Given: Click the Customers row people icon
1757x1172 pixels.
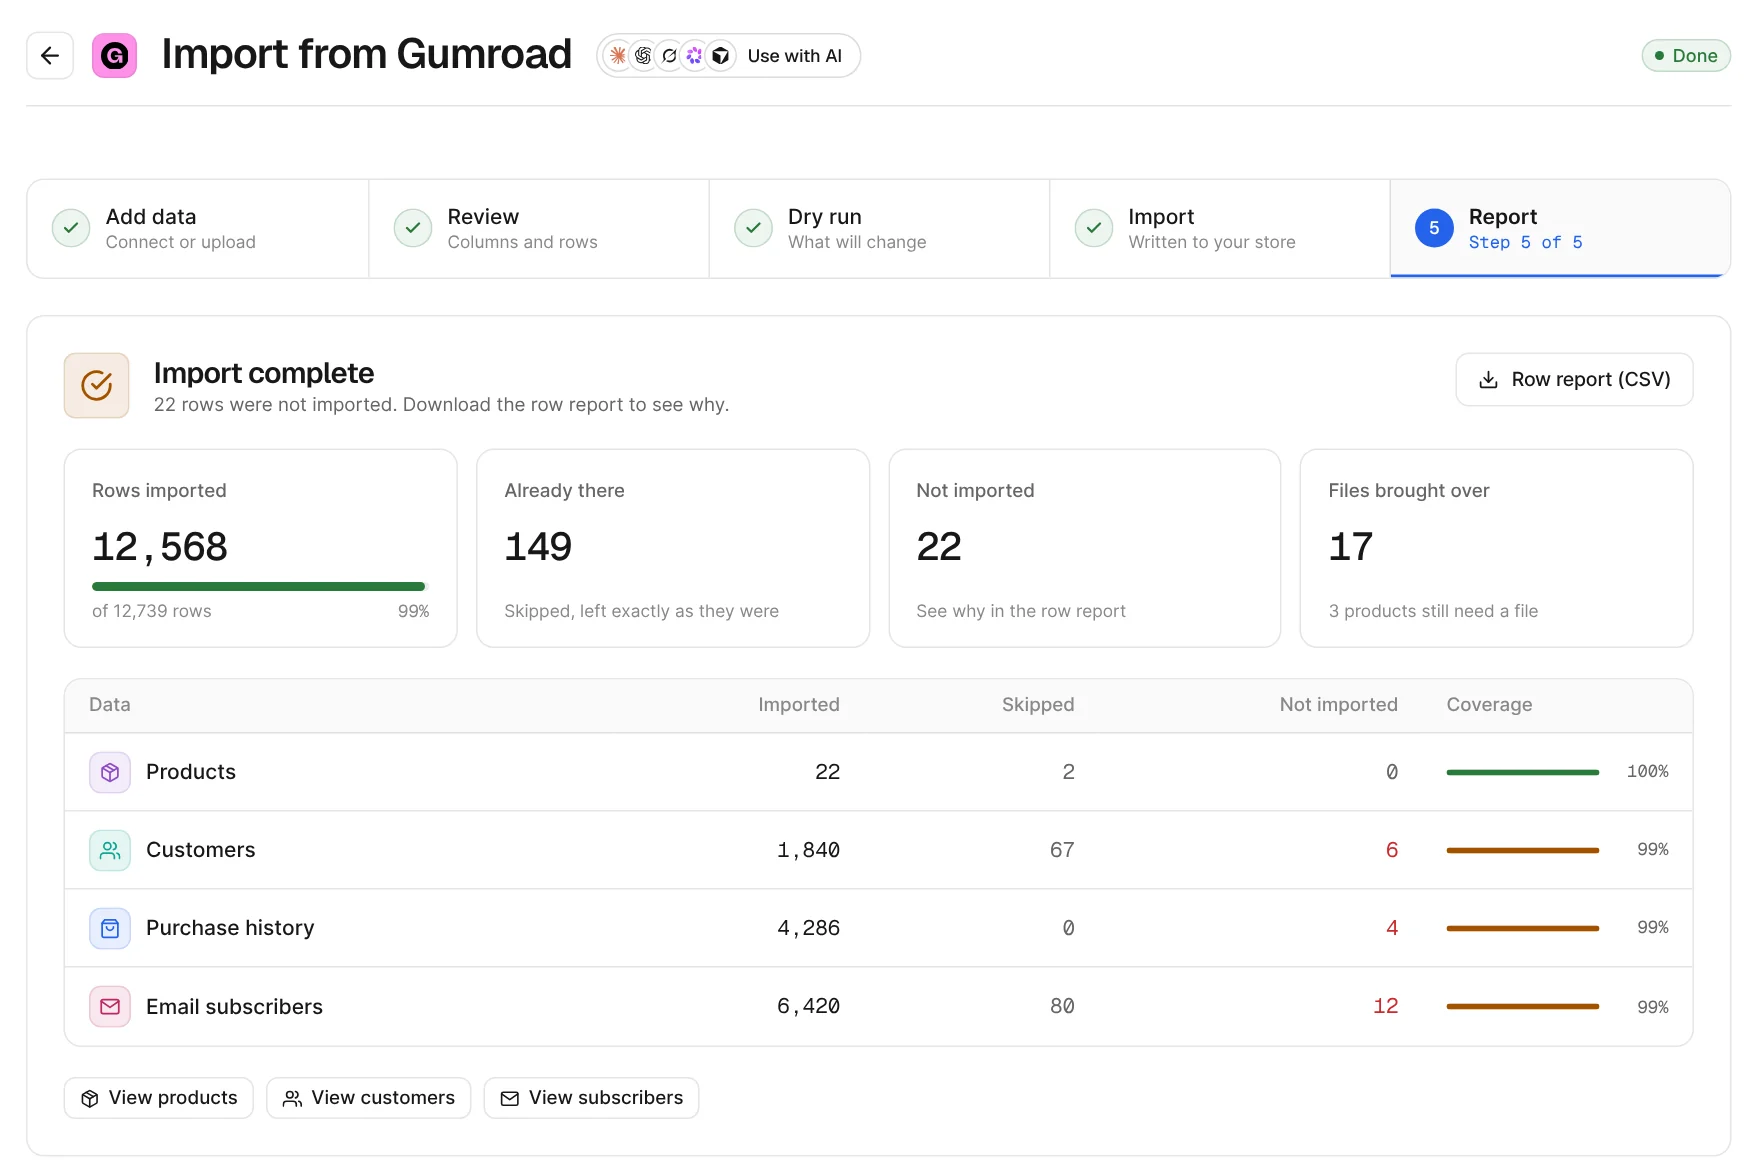Looking at the screenshot, I should tap(110, 850).
